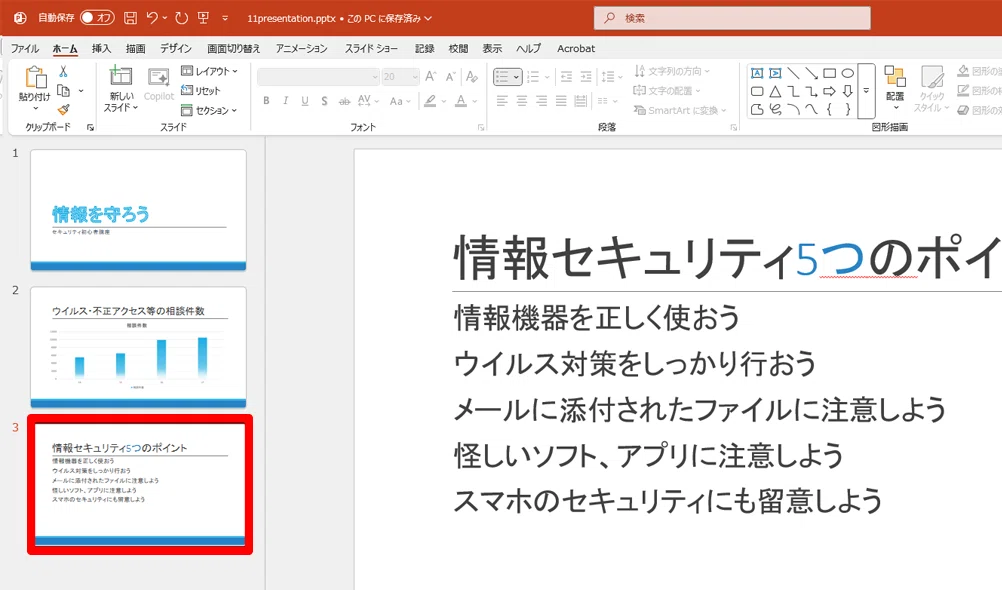The image size is (1002, 590).
Task: Toggle text Shadow formatting
Action: [325, 101]
